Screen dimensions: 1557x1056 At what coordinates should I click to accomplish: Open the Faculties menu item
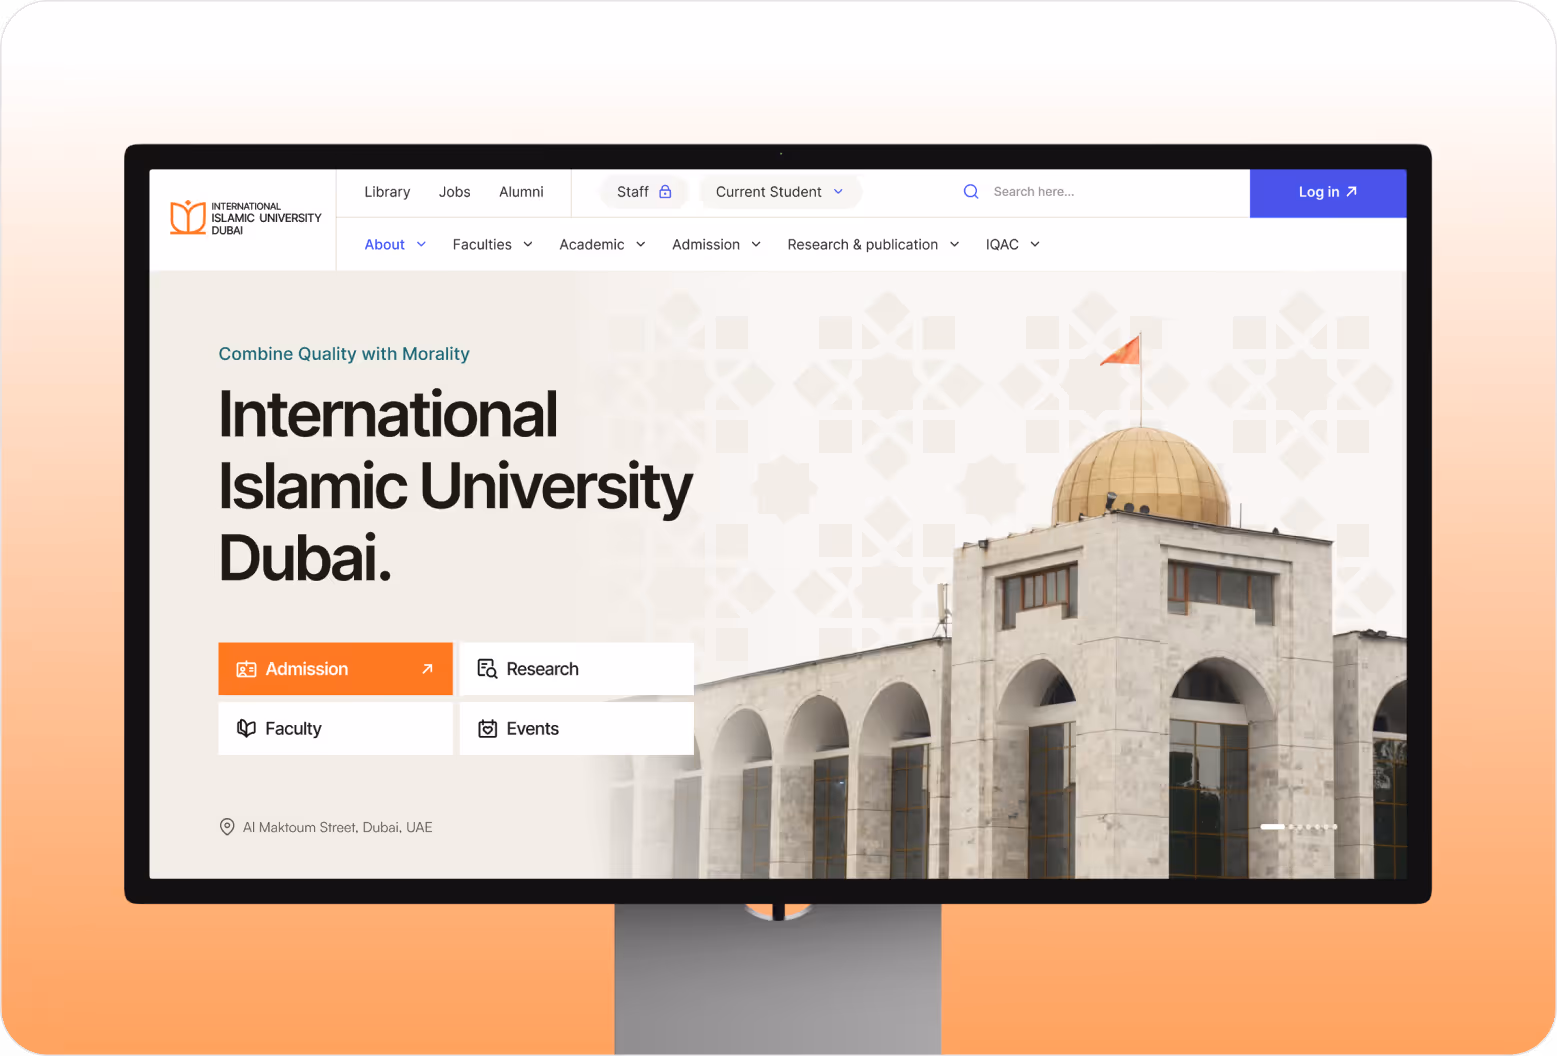tap(482, 244)
